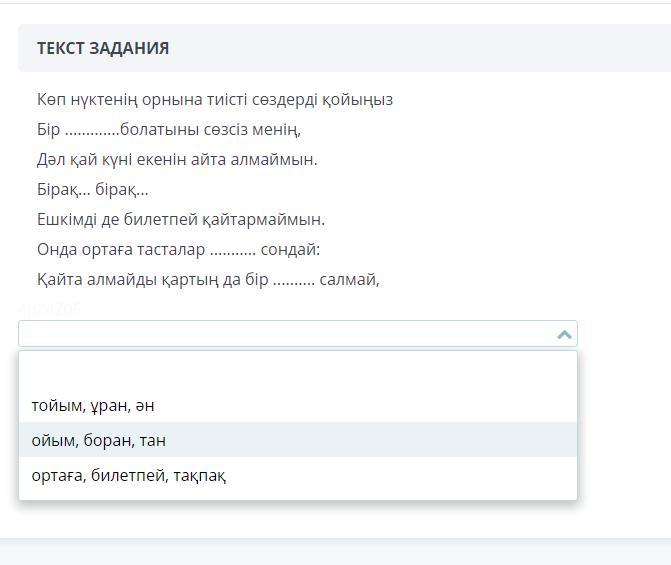The image size is (671, 565).
Task: Click instruction line "Көп нүктенің орнына"
Action: click(215, 99)
